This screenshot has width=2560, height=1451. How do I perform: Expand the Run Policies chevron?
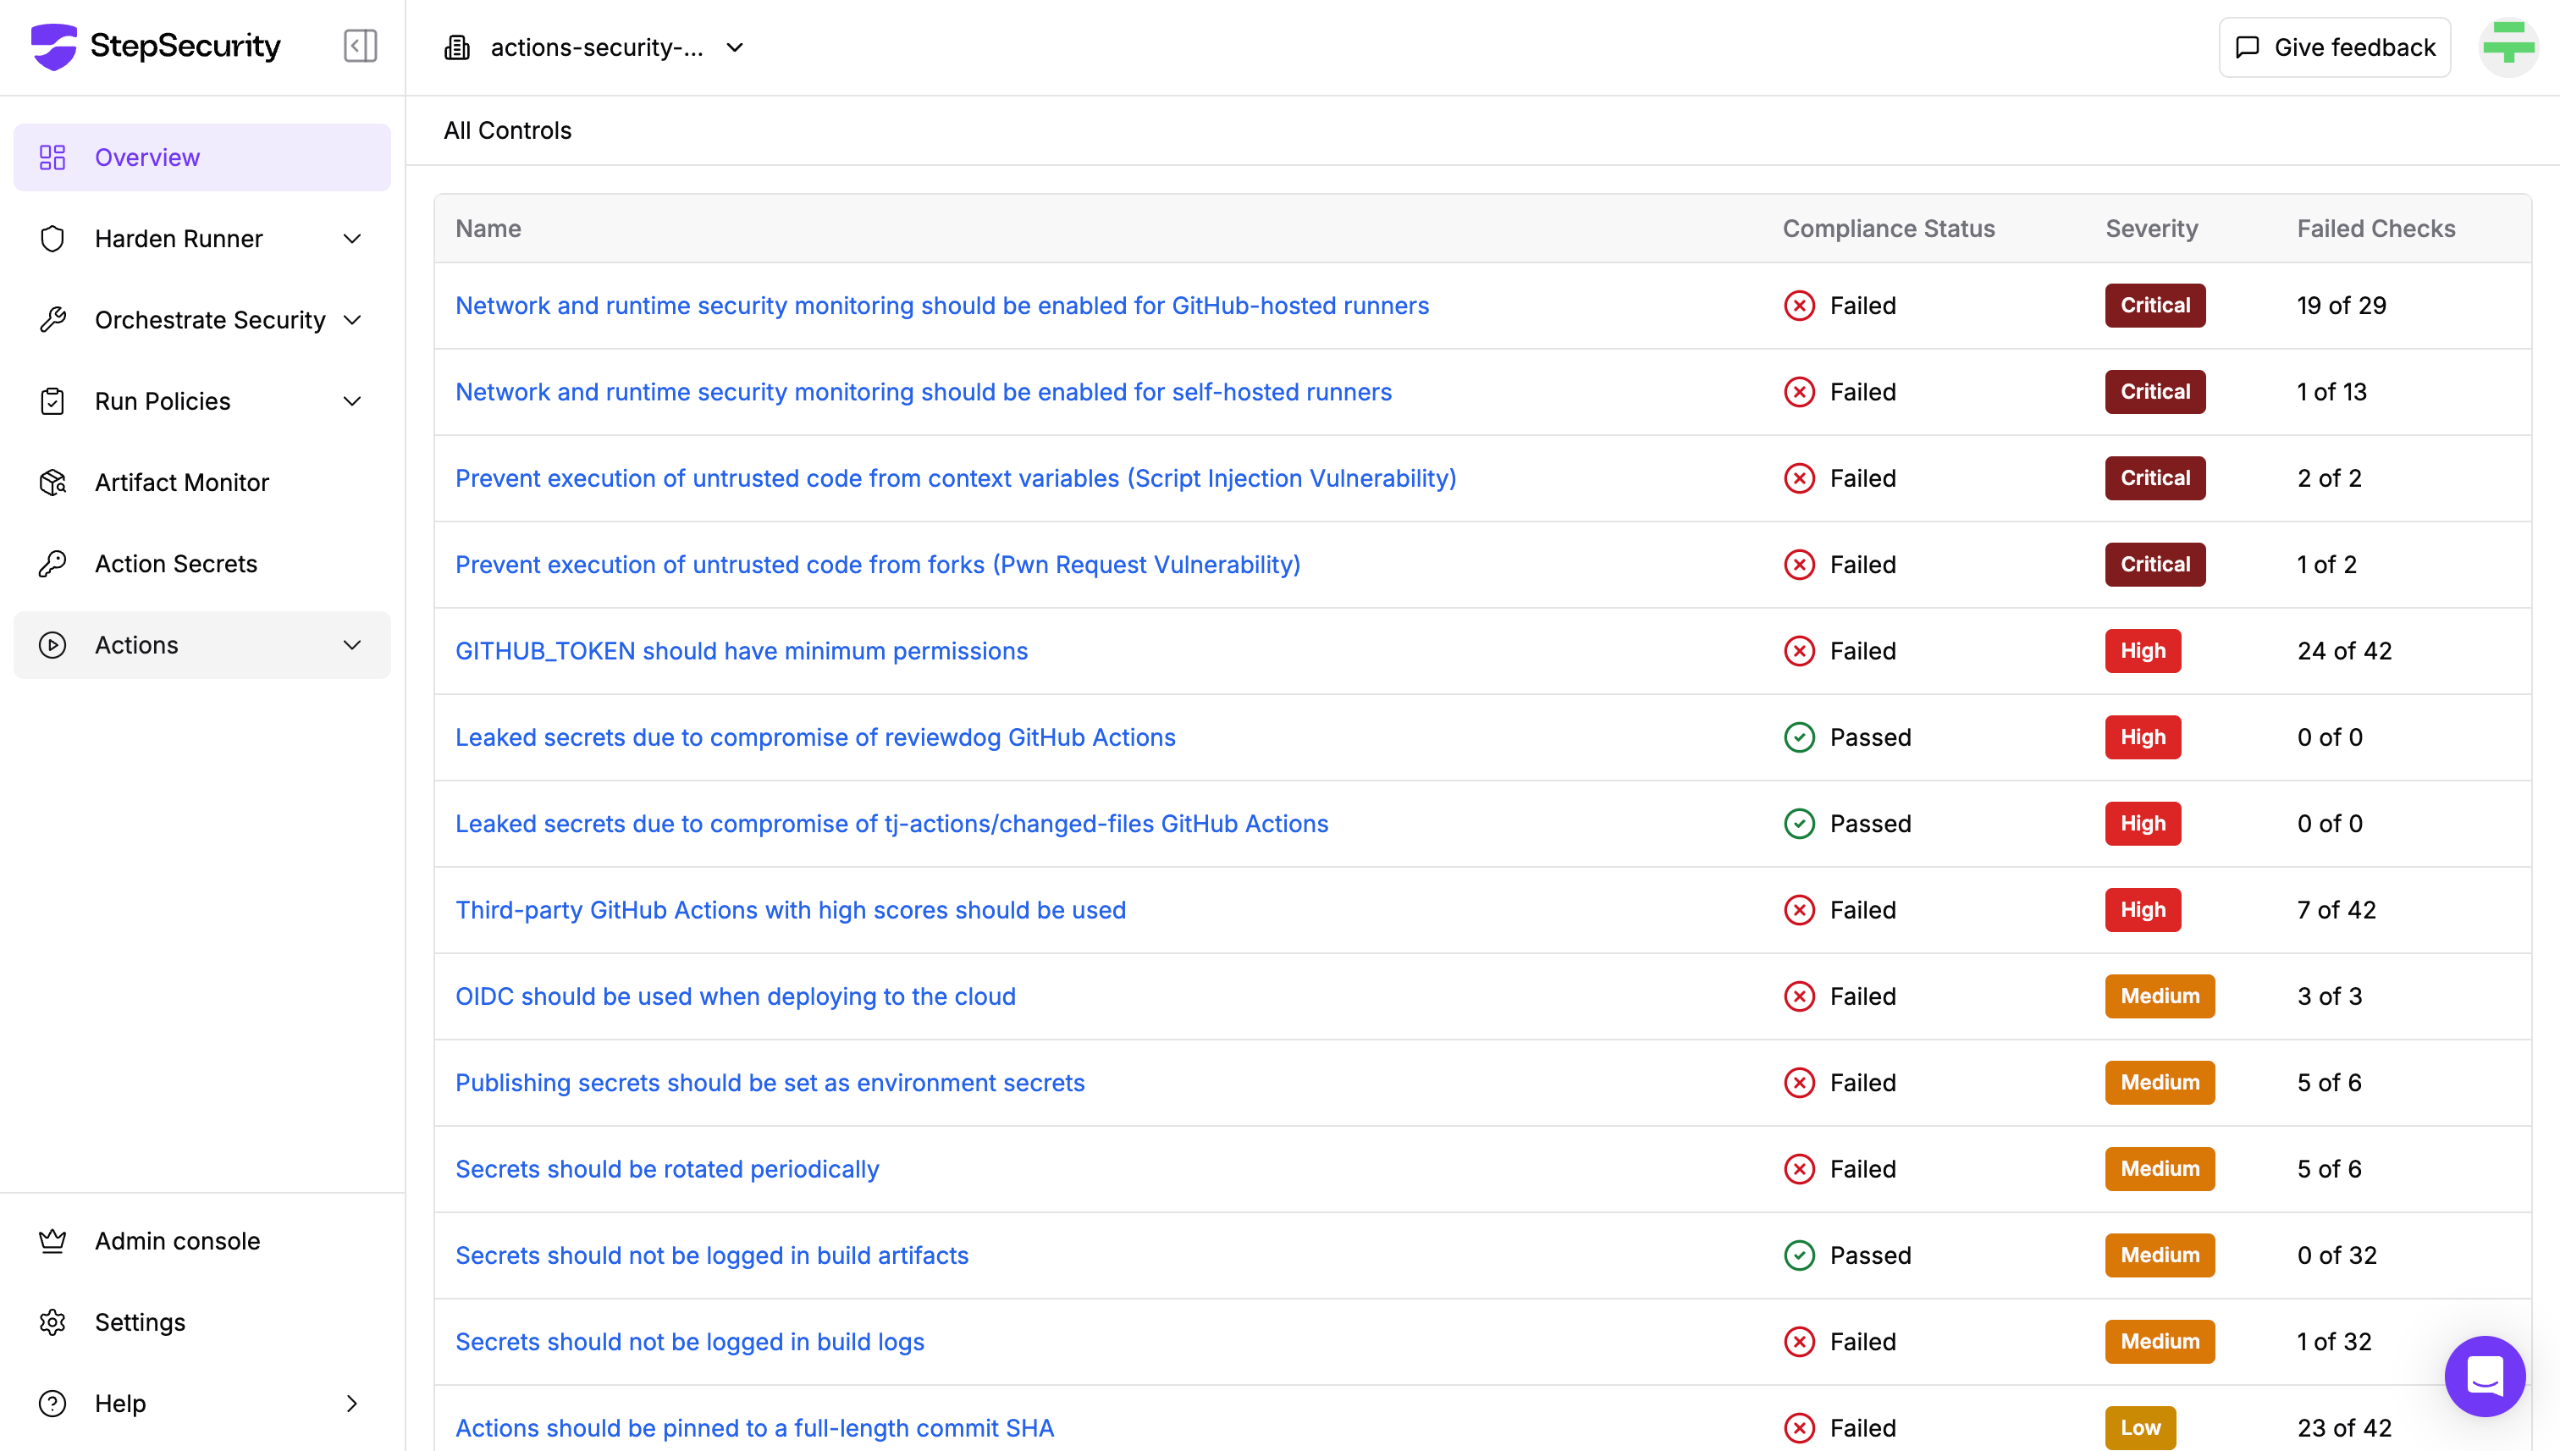[352, 401]
